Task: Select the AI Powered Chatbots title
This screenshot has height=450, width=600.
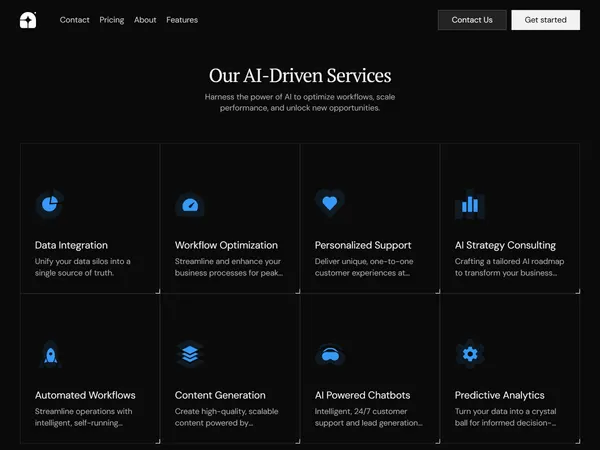Action: click(362, 395)
